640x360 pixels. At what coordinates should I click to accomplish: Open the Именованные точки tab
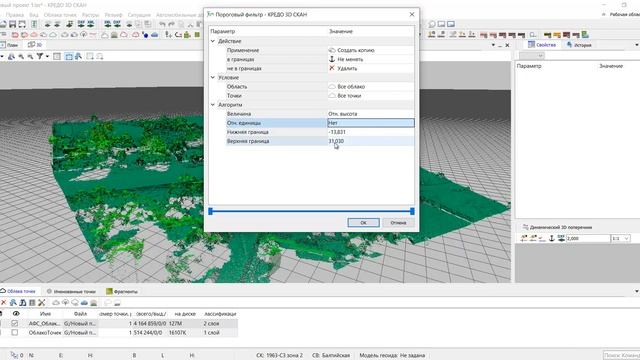pos(71,291)
